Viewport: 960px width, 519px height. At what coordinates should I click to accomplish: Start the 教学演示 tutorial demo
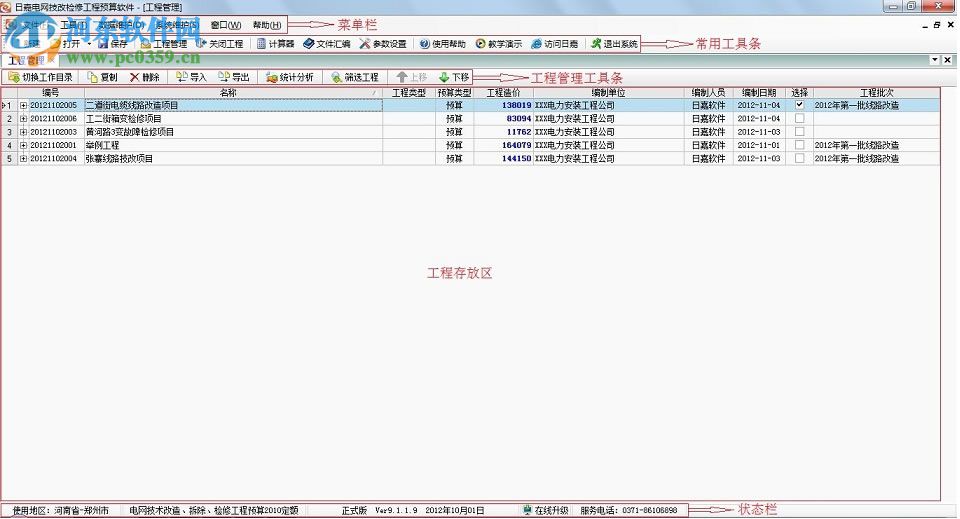point(498,44)
